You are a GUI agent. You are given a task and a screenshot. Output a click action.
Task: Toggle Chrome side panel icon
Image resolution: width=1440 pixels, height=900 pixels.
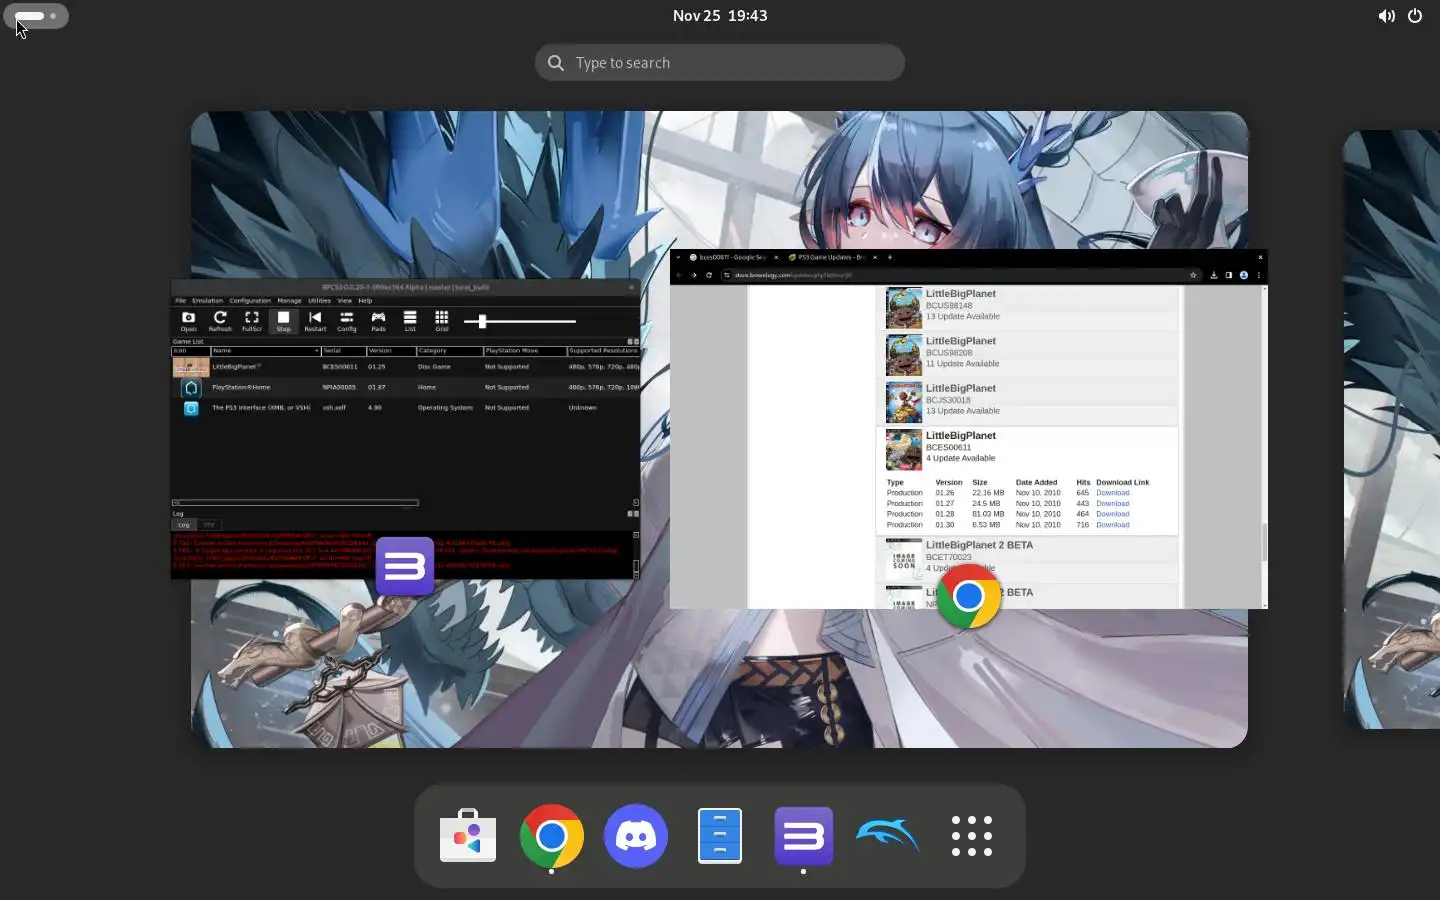click(x=1229, y=275)
